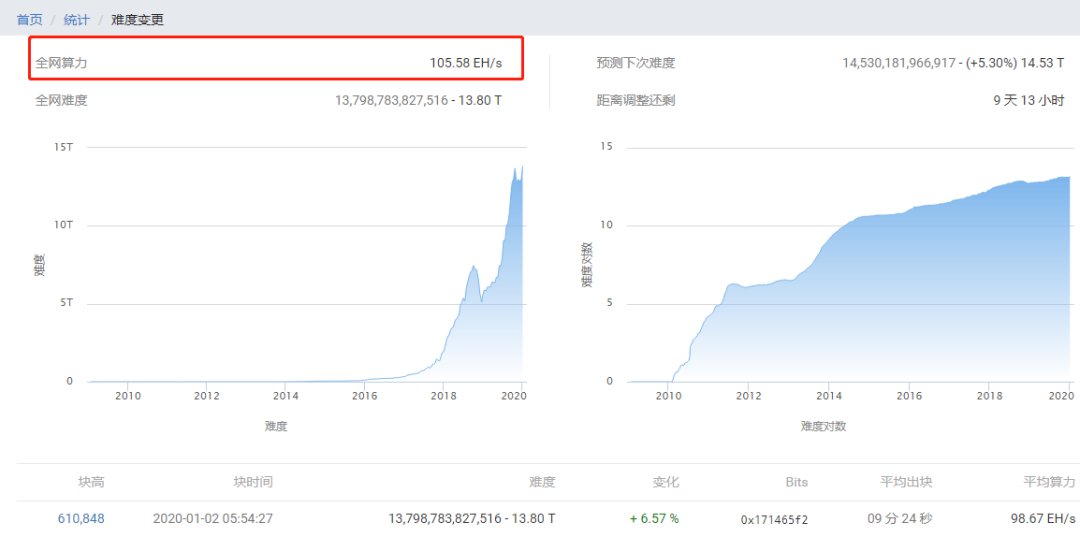
Task: Click the 块时间 column header
Action: coord(253,482)
